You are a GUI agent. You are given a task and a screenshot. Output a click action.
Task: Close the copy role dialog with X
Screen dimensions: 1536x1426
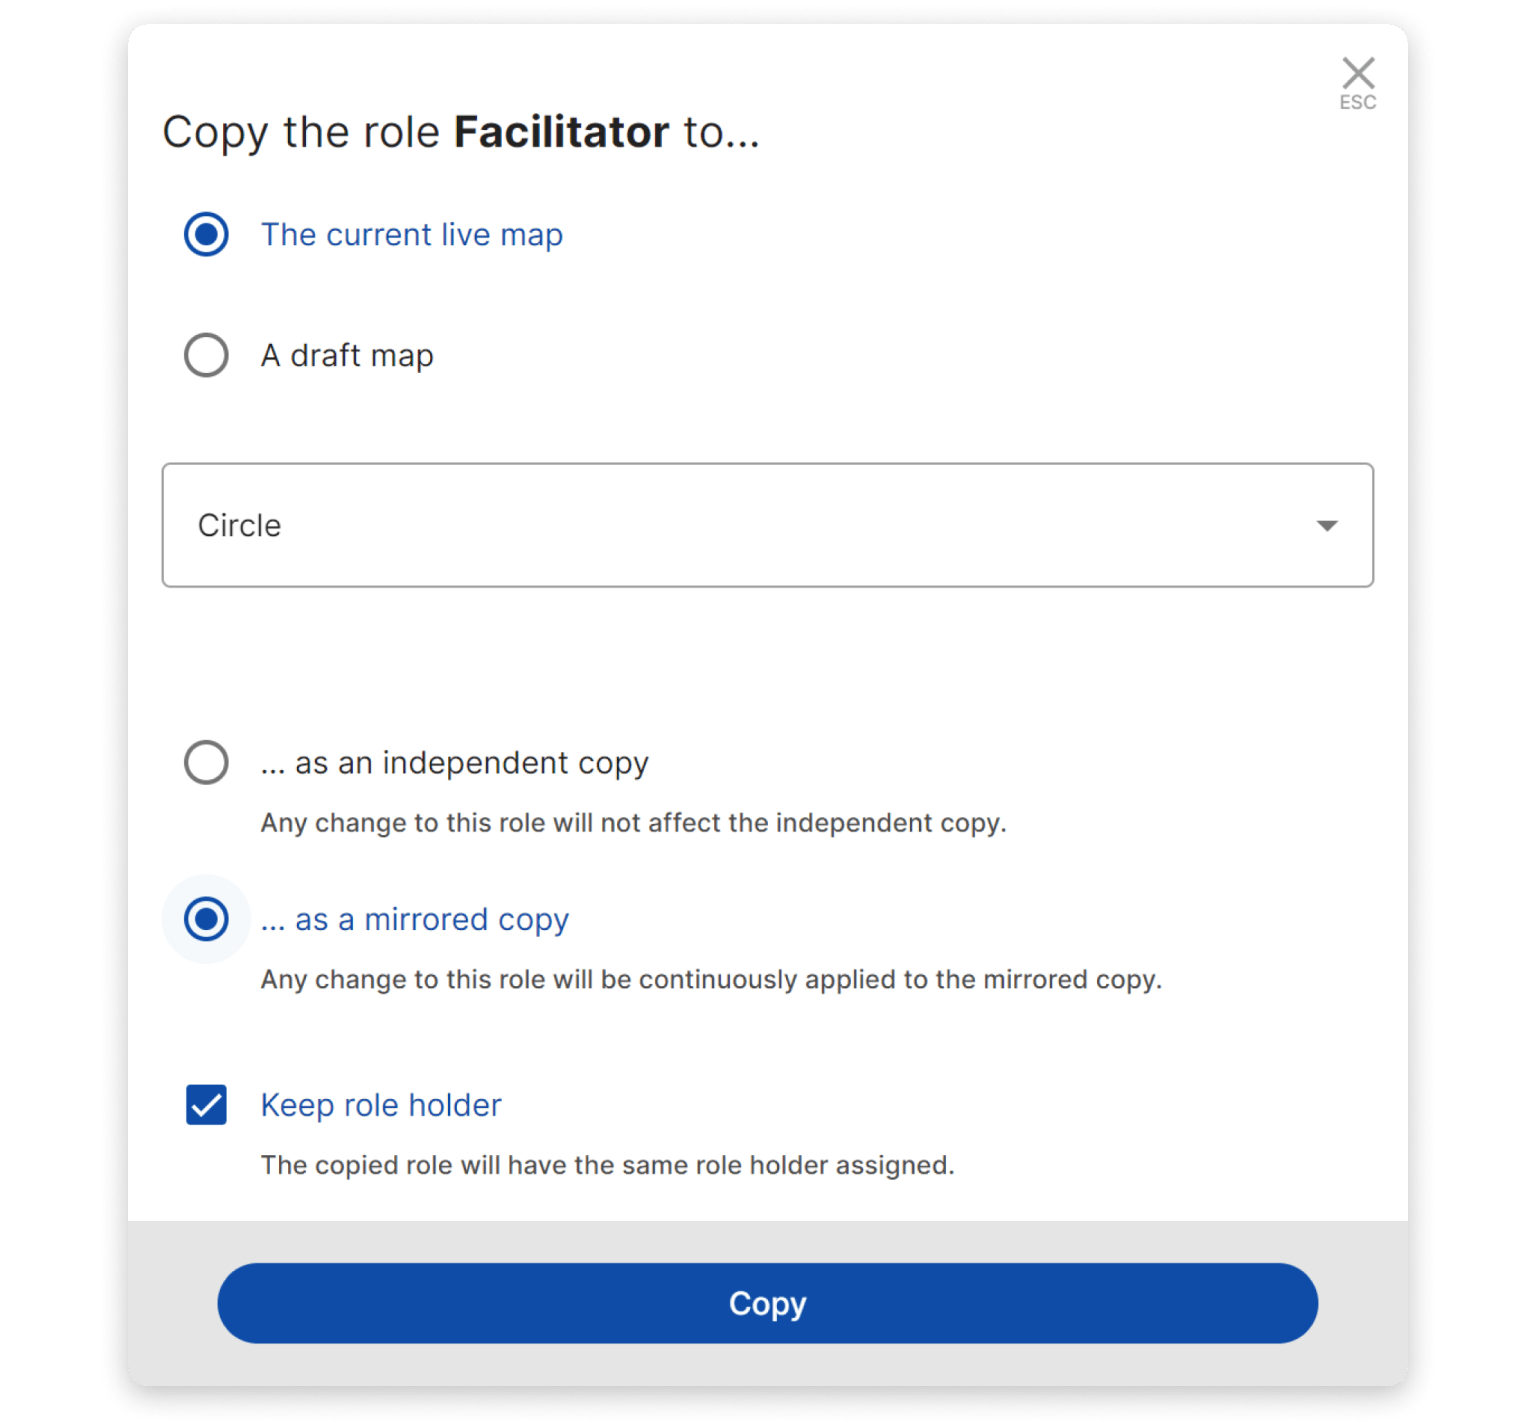coord(1358,73)
